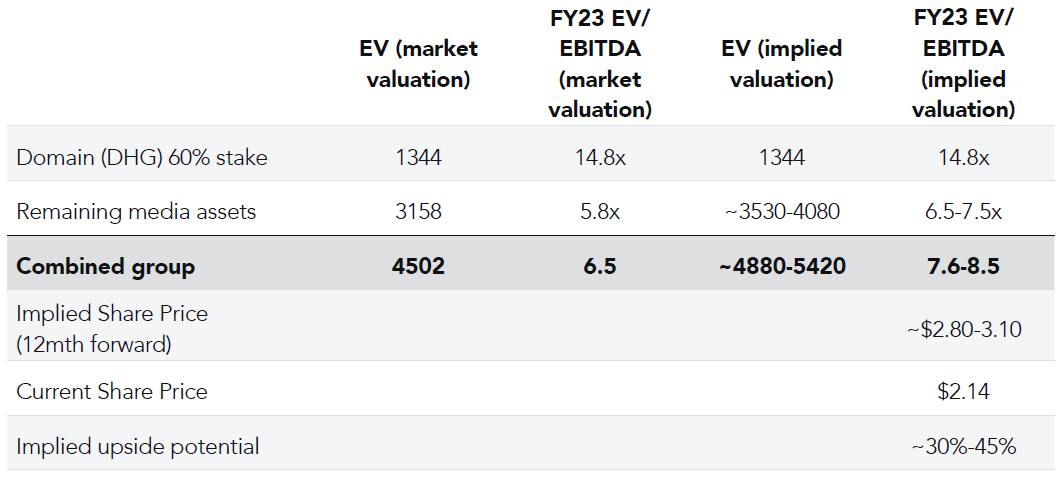Select the ~$2.80-3.10 implied share price

coord(964,329)
